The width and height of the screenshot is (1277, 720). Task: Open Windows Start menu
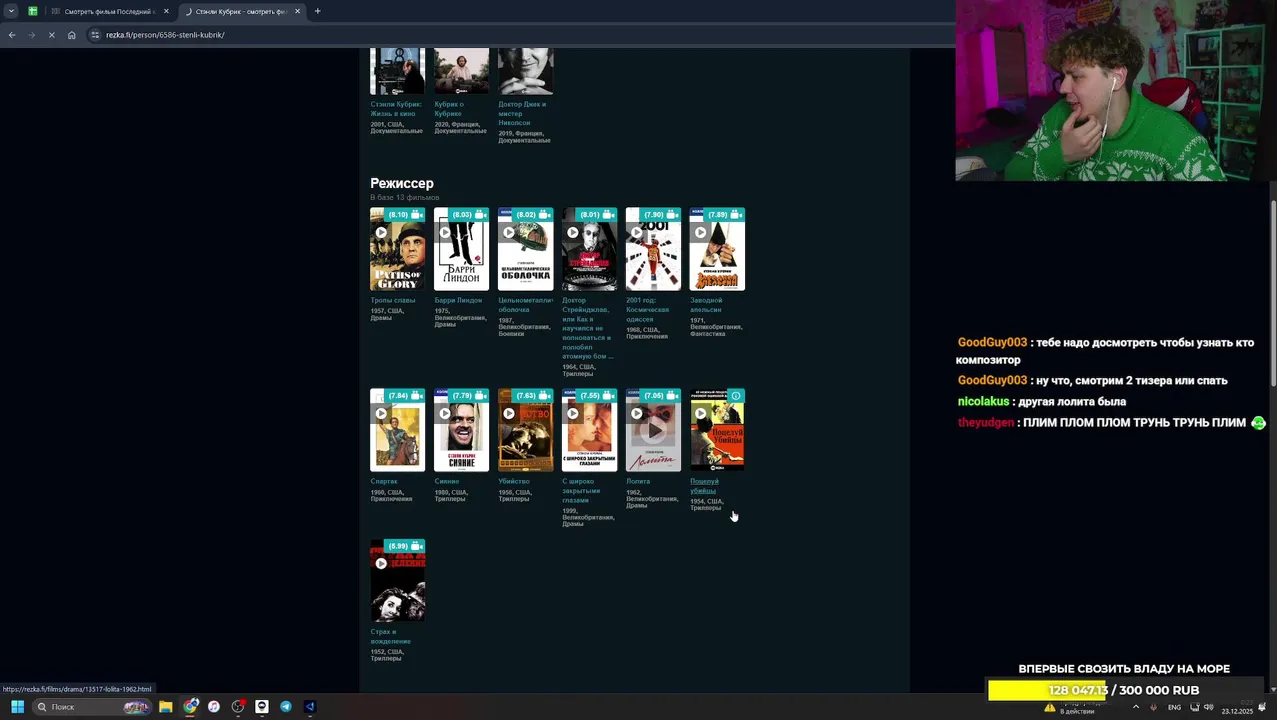point(17,707)
